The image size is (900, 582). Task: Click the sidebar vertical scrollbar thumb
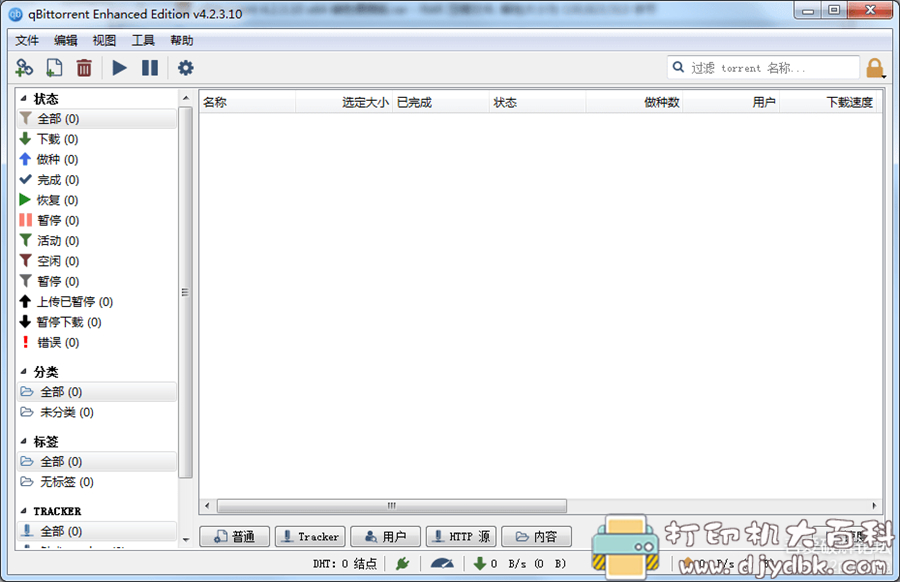[185, 292]
